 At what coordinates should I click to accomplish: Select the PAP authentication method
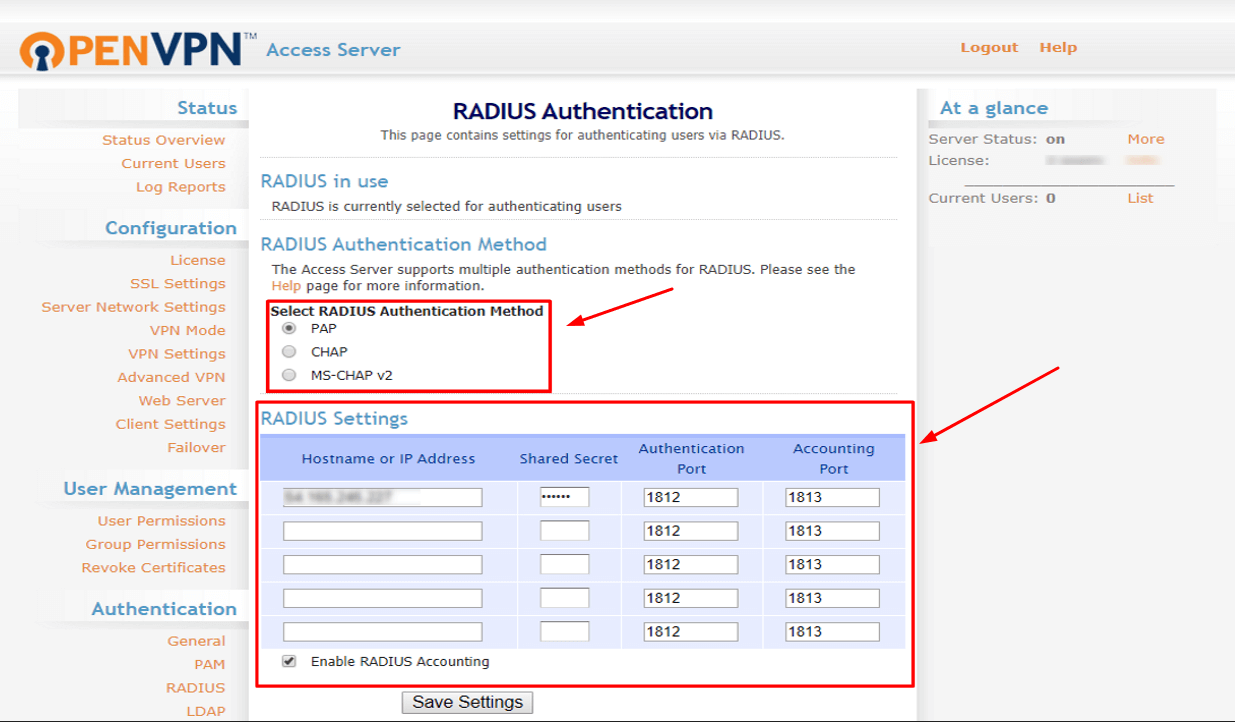[289, 328]
